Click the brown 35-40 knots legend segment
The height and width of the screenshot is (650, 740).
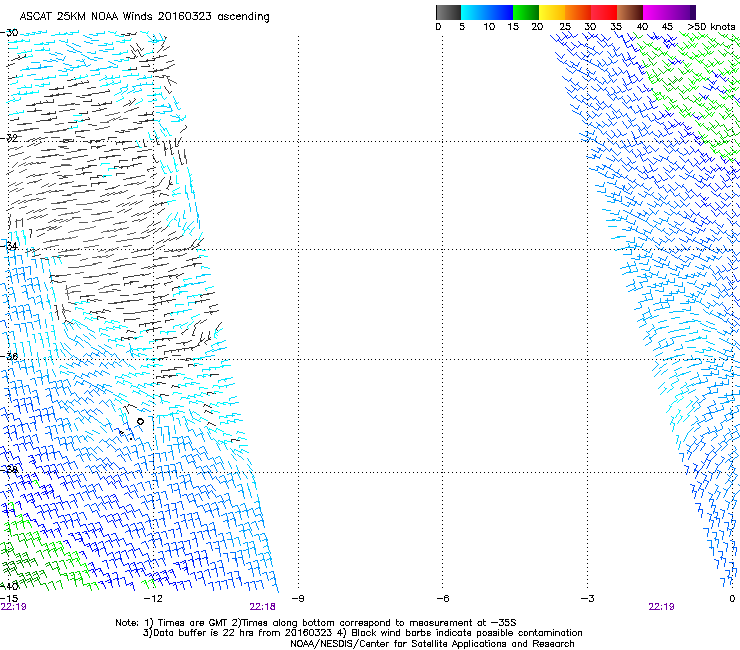coord(630,12)
